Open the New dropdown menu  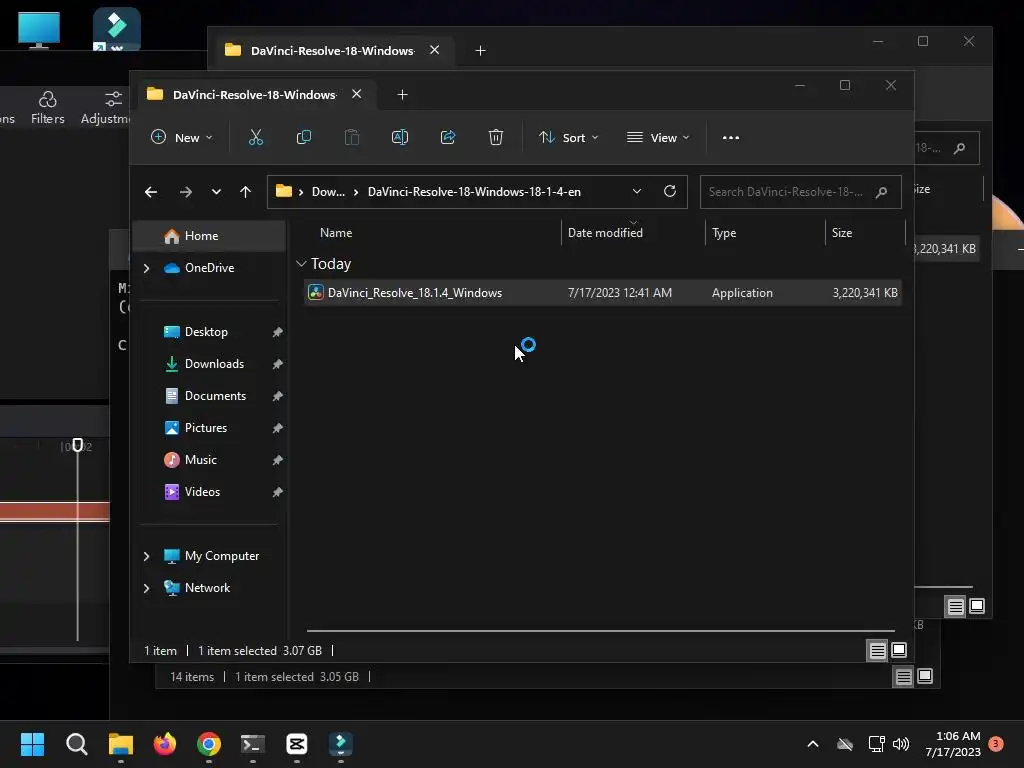[x=182, y=138]
